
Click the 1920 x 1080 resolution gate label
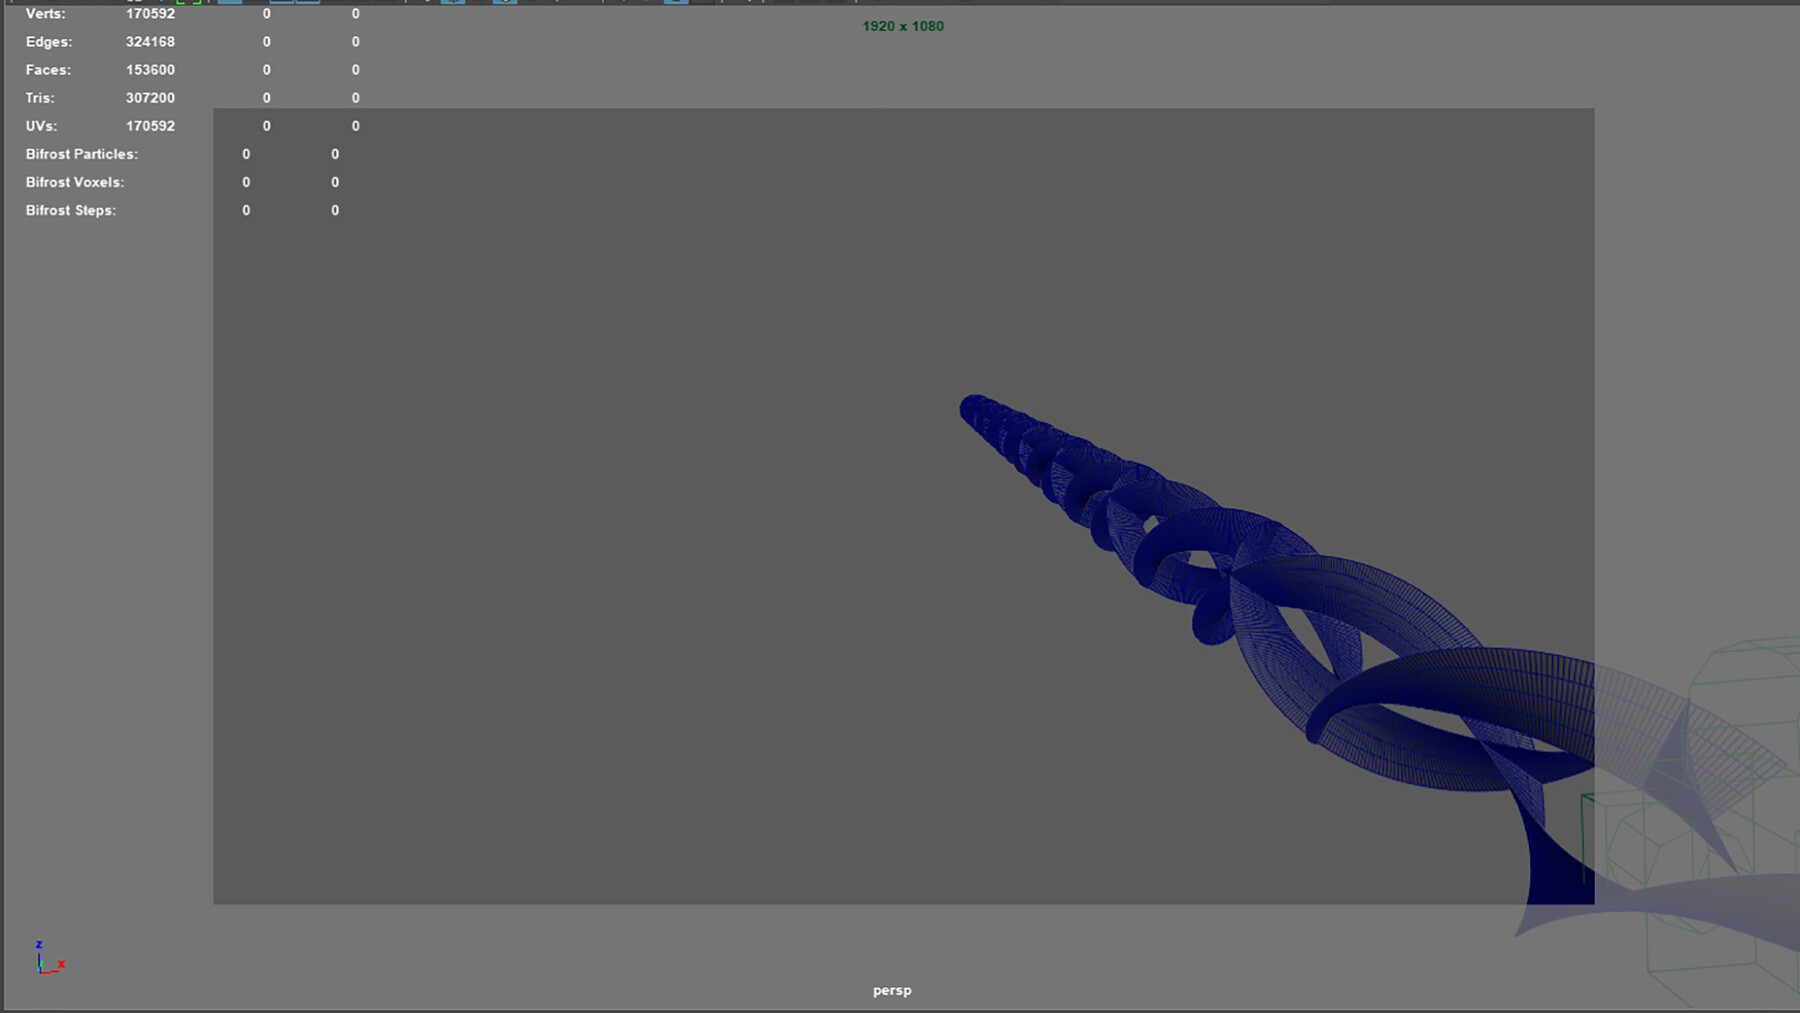(x=901, y=26)
